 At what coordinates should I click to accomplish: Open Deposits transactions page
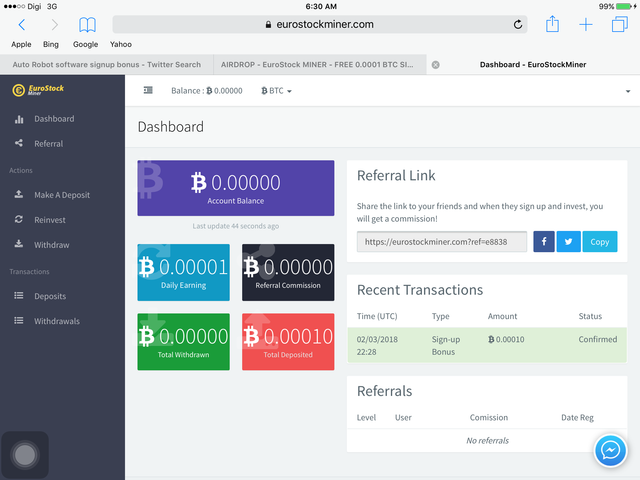[50, 296]
